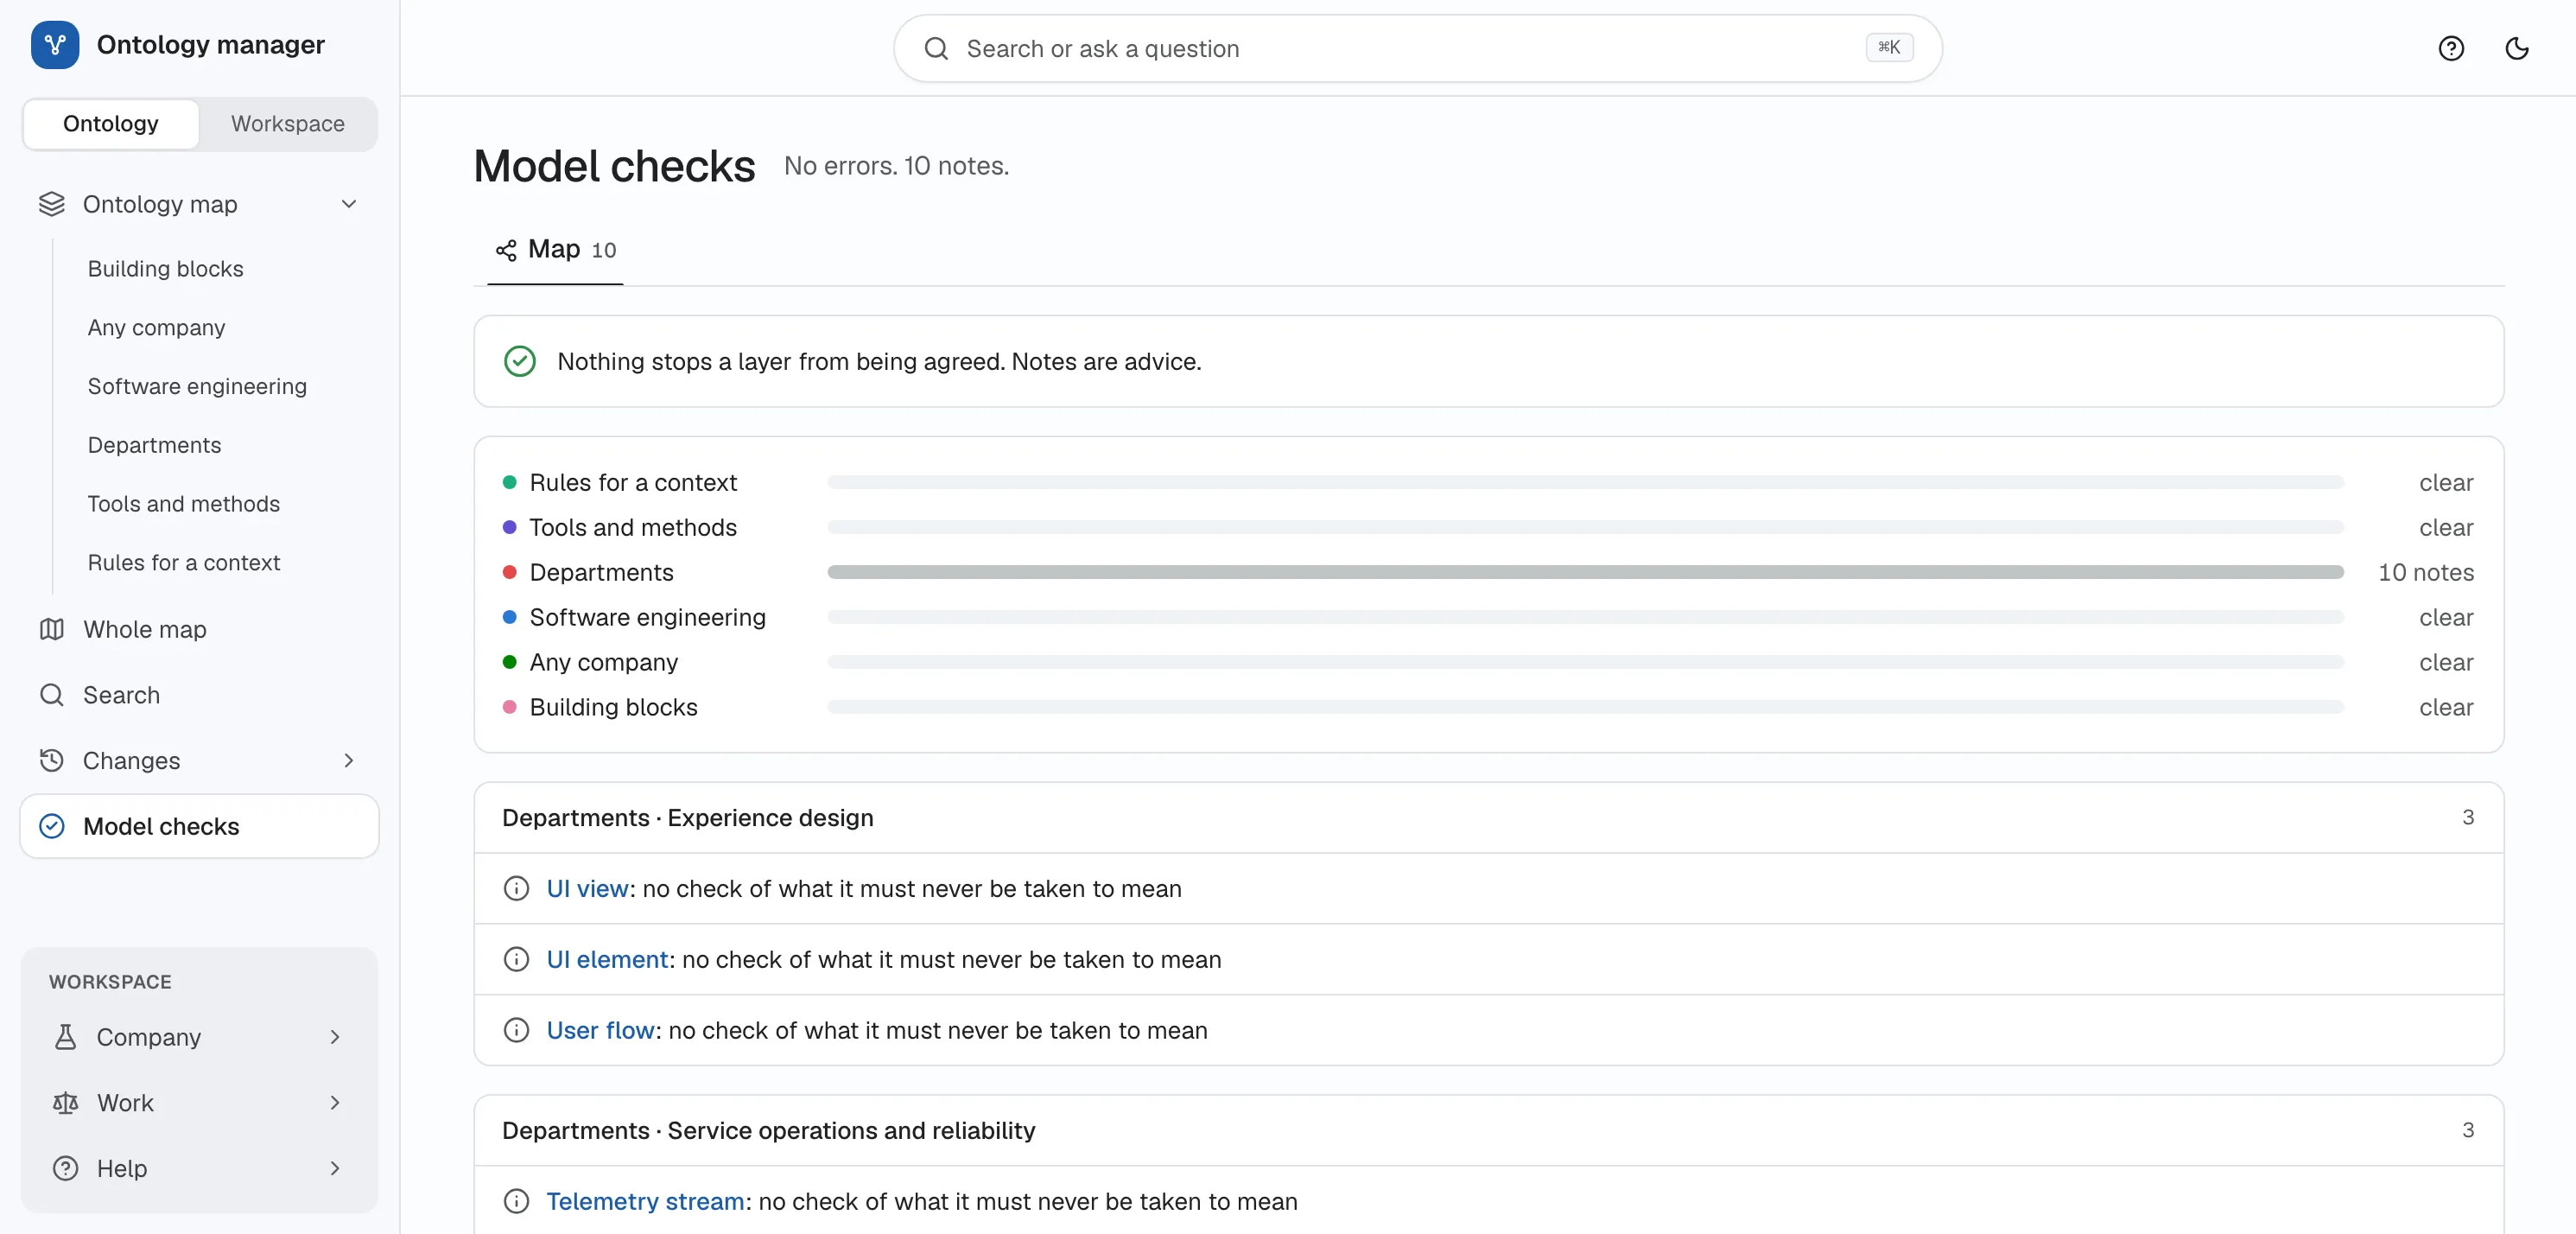
Task: Switch to the Ontology segment
Action: (x=111, y=124)
